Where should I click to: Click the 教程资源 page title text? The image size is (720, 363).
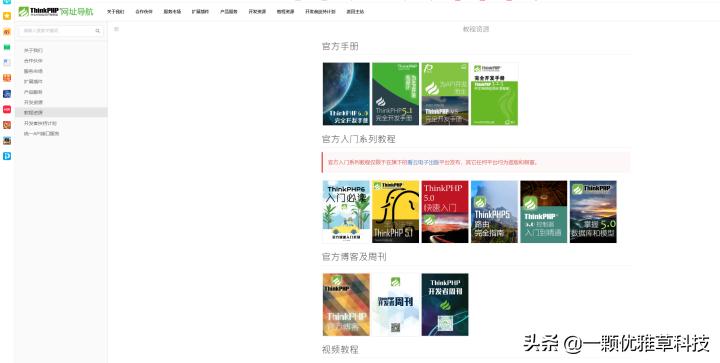pos(476,29)
